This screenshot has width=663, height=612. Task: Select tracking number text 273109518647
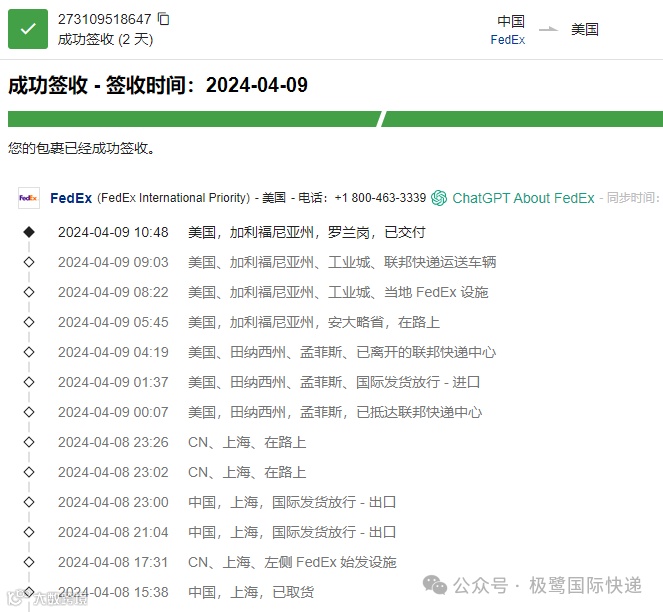point(104,19)
